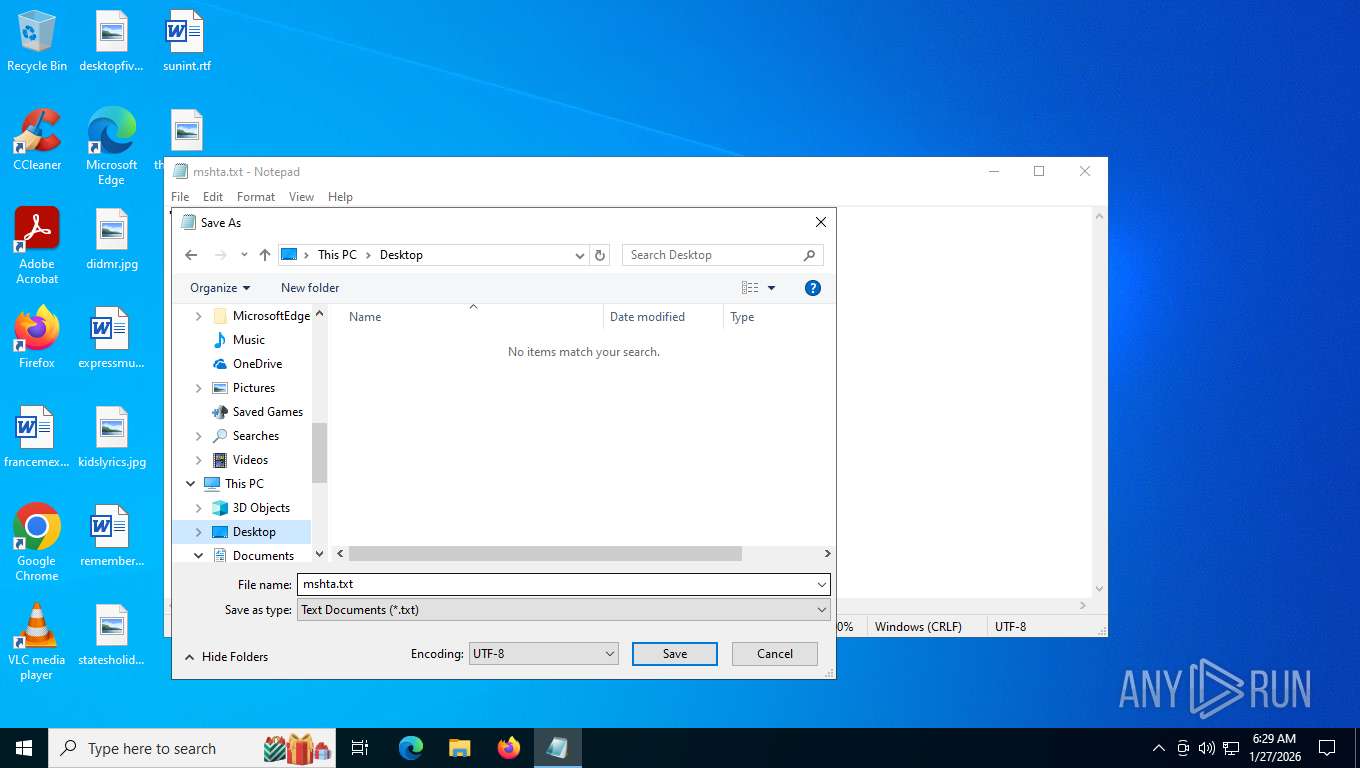Open the notification center icon
Image resolution: width=1360 pixels, height=768 pixels.
[x=1327, y=748]
